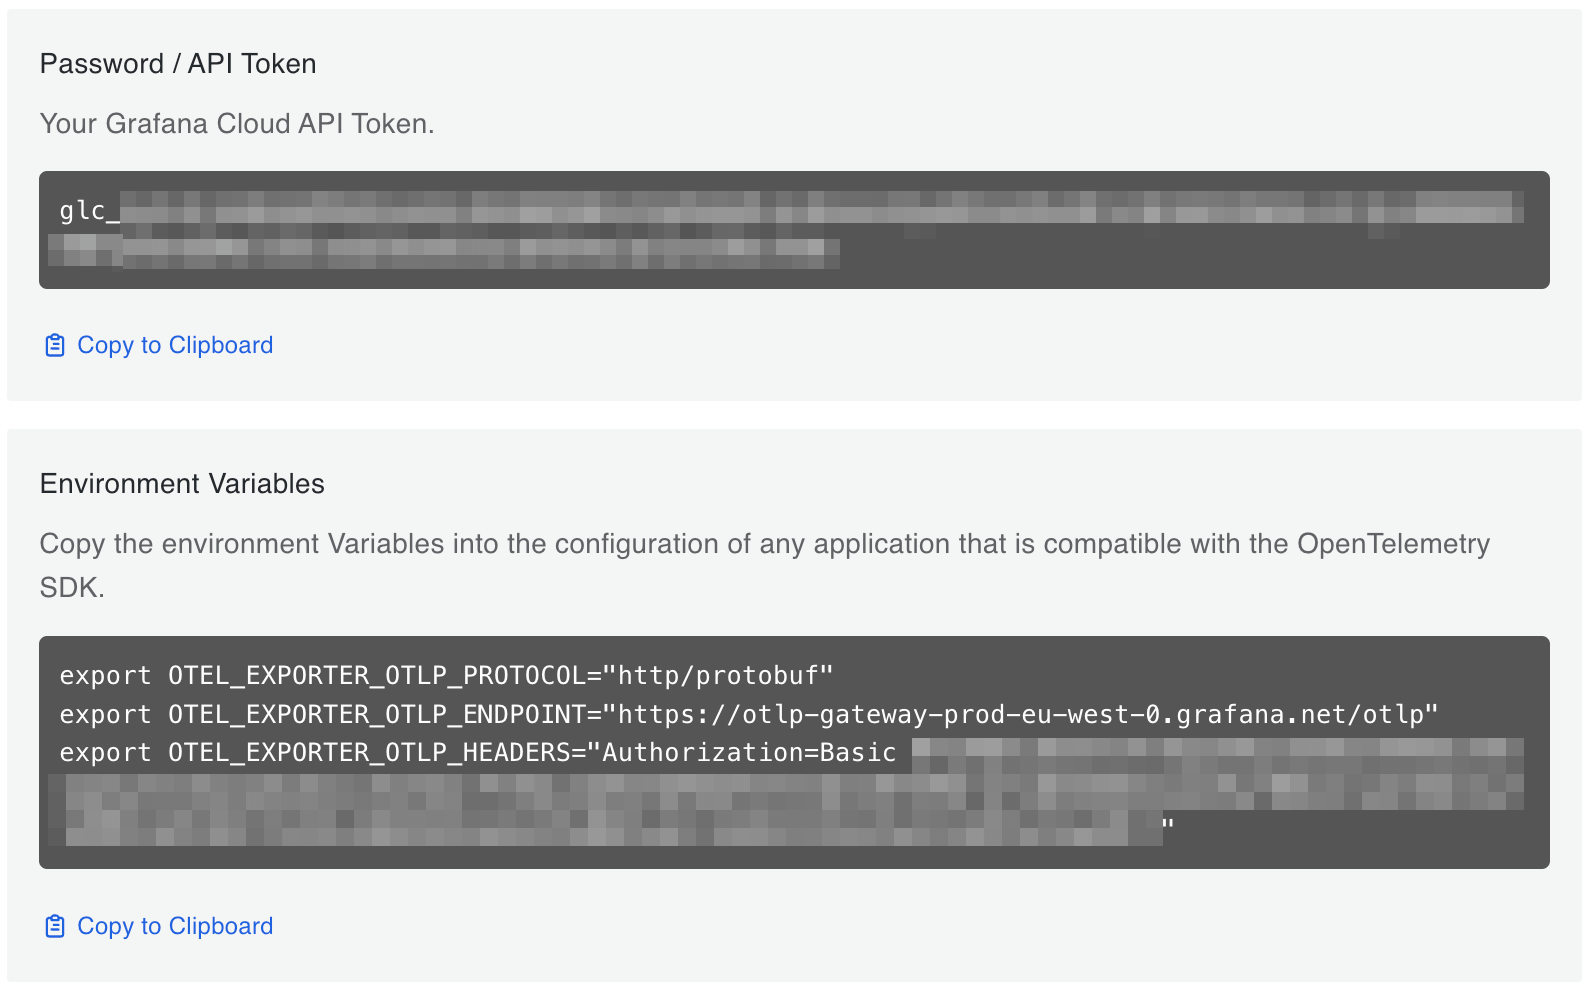This screenshot has width=1592, height=998.
Task: Click the Copy to Clipboard link for the API token
Action: [174, 344]
